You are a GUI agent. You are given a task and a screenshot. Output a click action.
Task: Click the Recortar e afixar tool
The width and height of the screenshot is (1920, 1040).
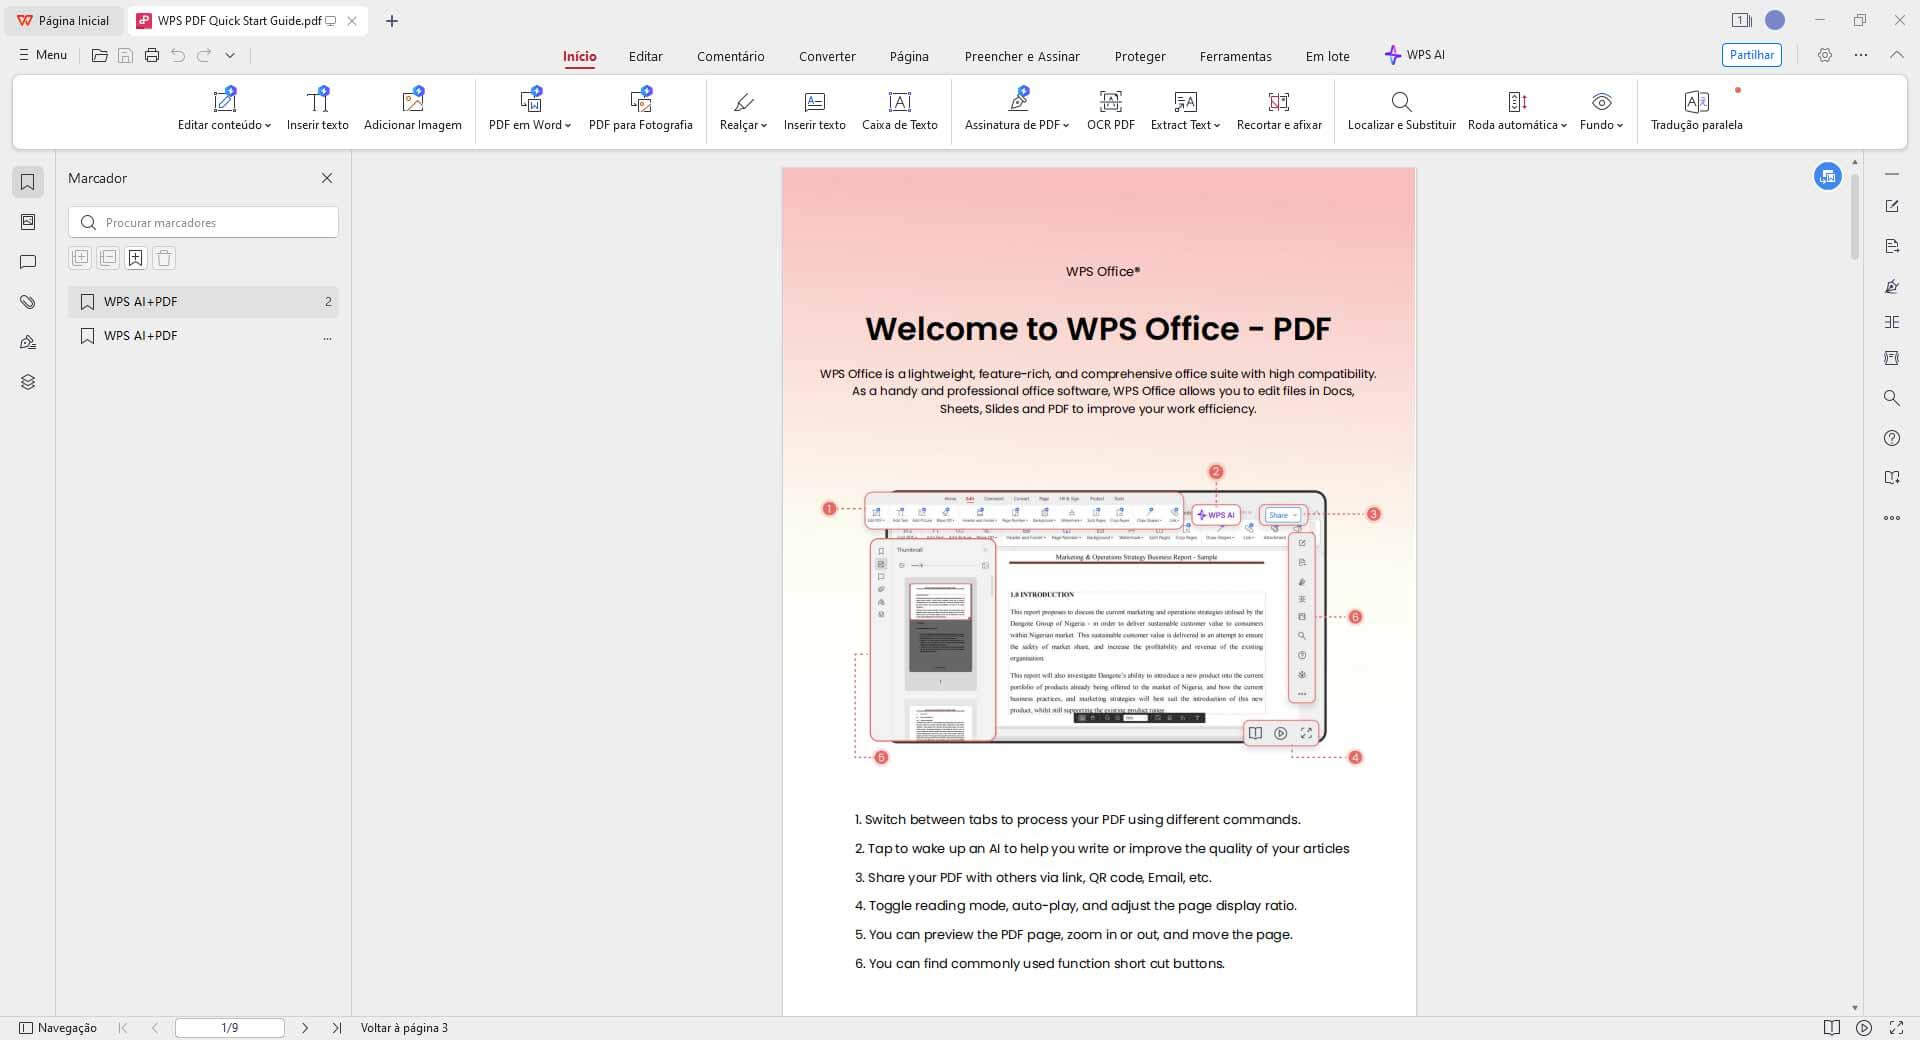1278,110
